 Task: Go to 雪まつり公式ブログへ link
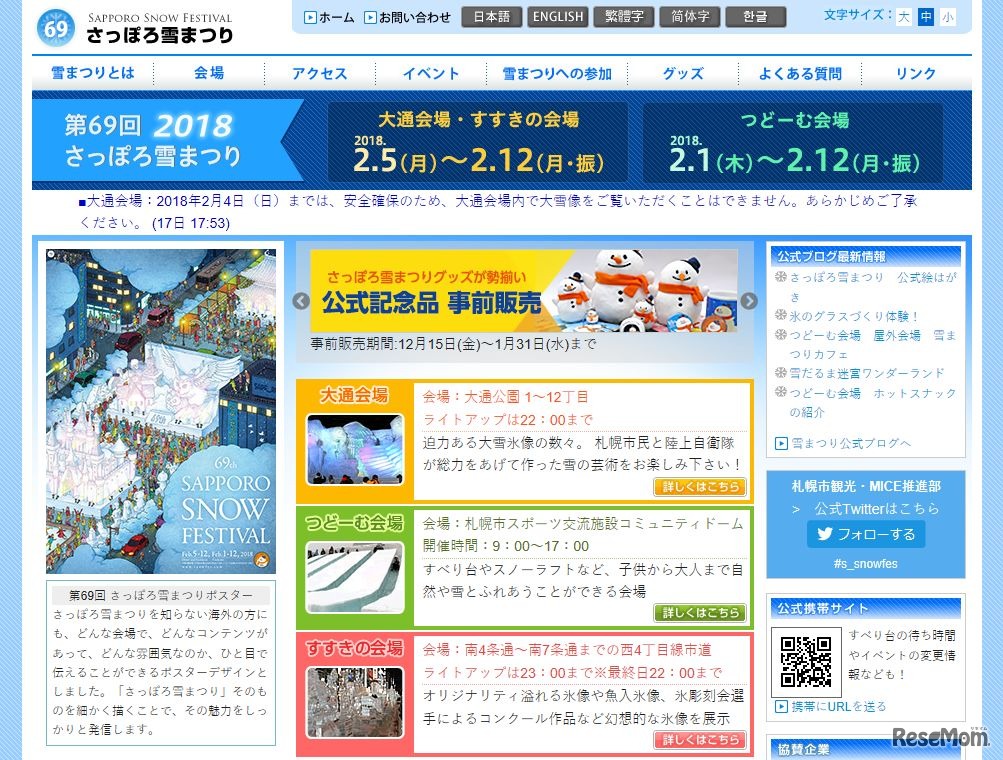point(843,443)
